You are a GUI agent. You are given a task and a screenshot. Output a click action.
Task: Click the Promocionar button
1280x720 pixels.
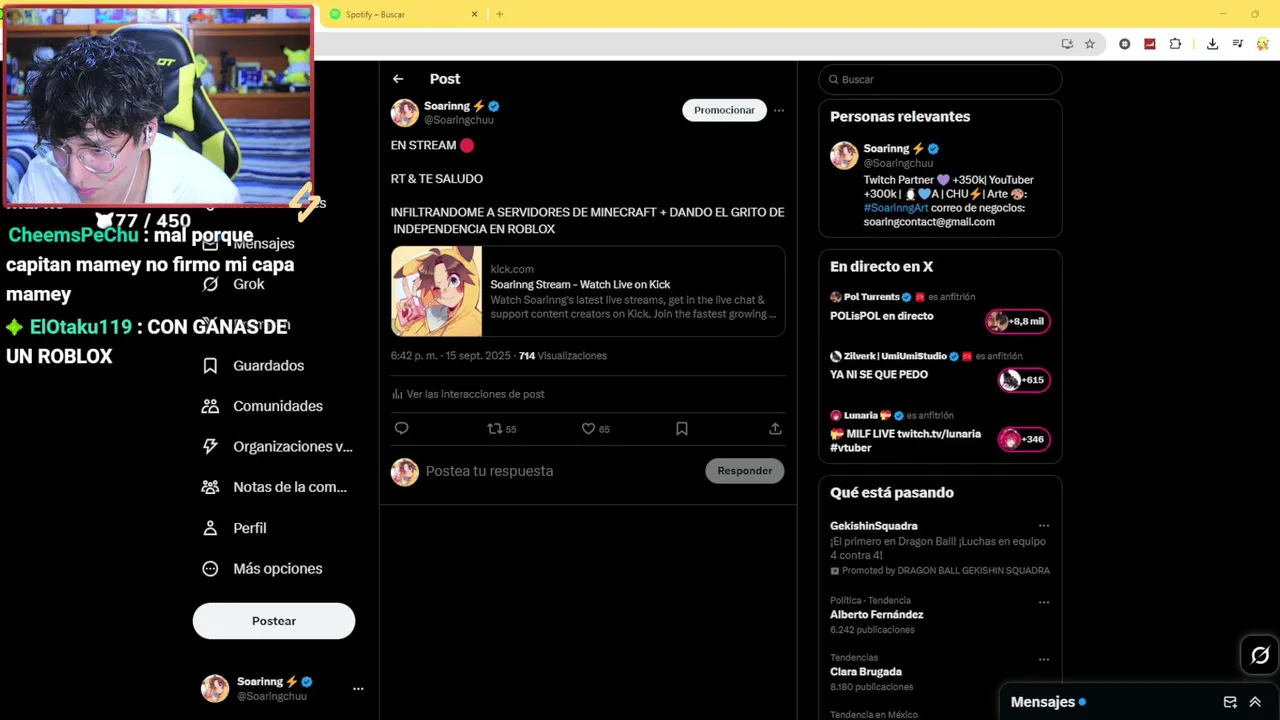point(725,110)
